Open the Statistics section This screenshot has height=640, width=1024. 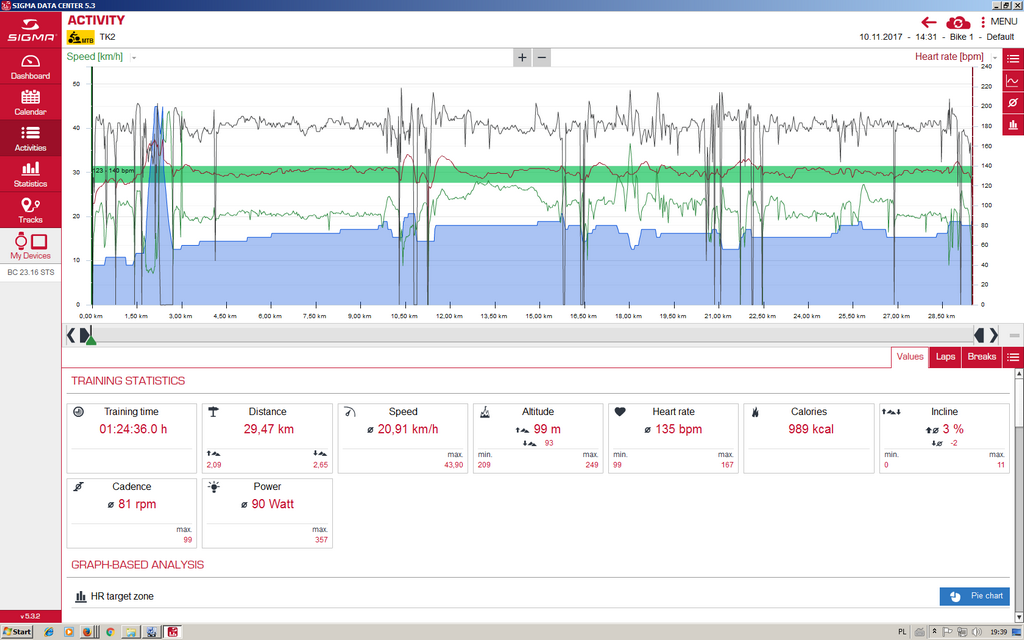[30, 174]
